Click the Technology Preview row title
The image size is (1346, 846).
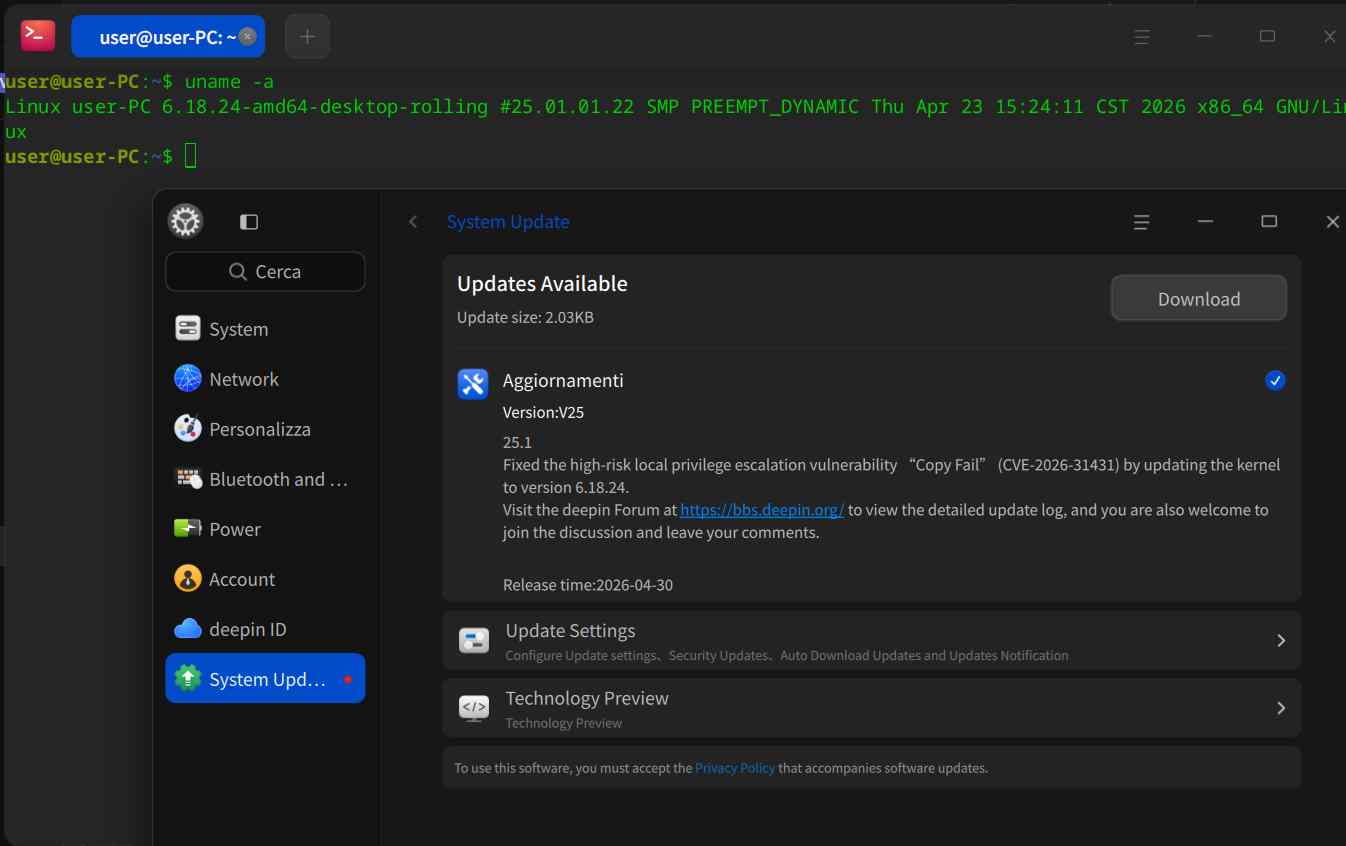click(x=587, y=698)
